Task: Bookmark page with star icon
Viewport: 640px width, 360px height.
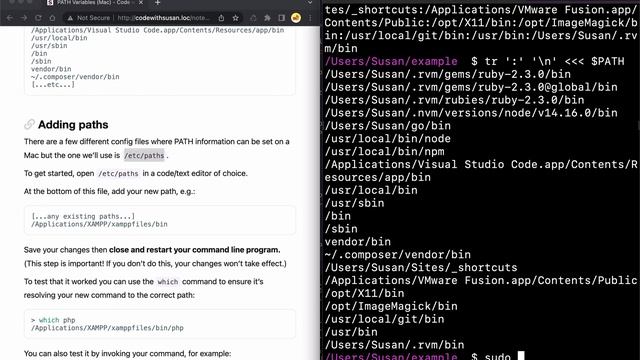Action: click(x=236, y=18)
